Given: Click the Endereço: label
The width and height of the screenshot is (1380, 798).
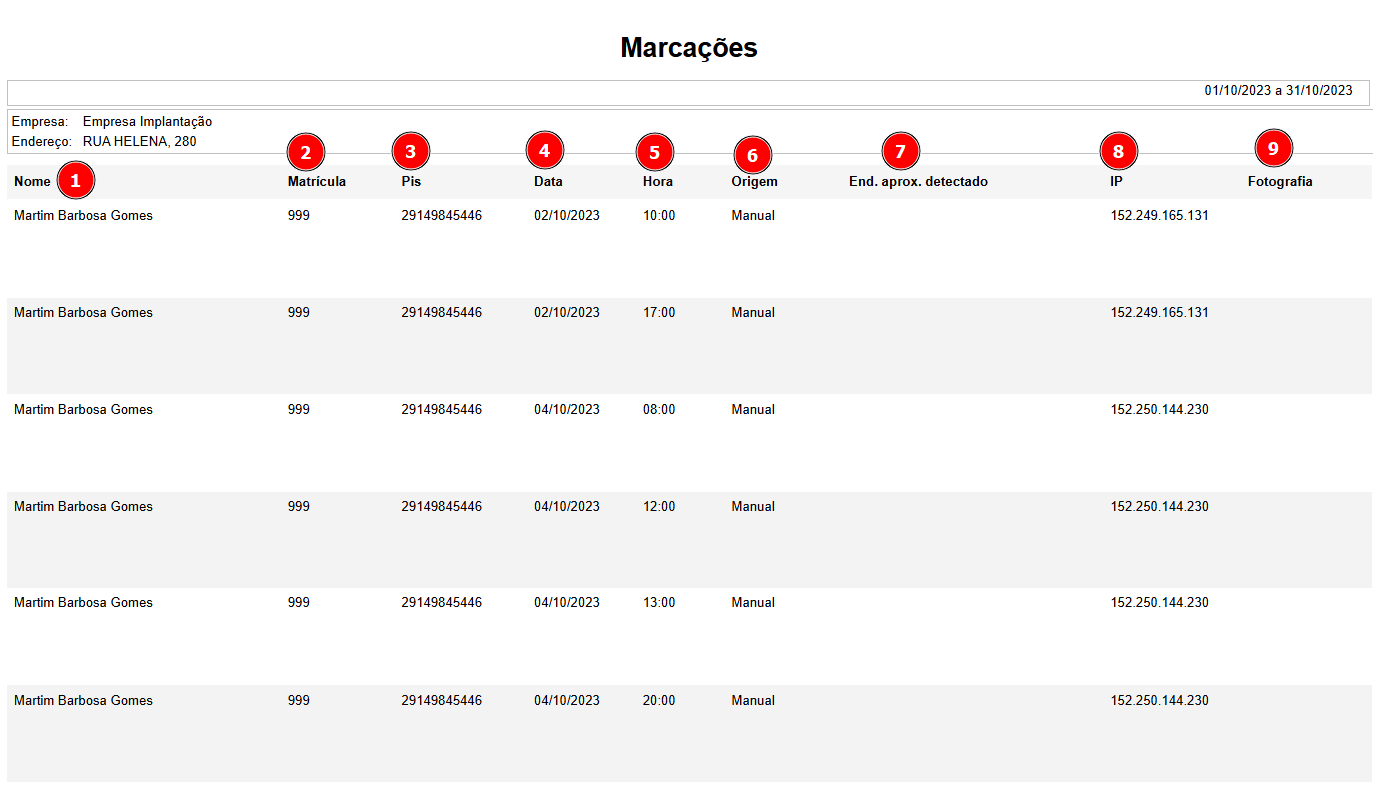Looking at the screenshot, I should coord(41,142).
